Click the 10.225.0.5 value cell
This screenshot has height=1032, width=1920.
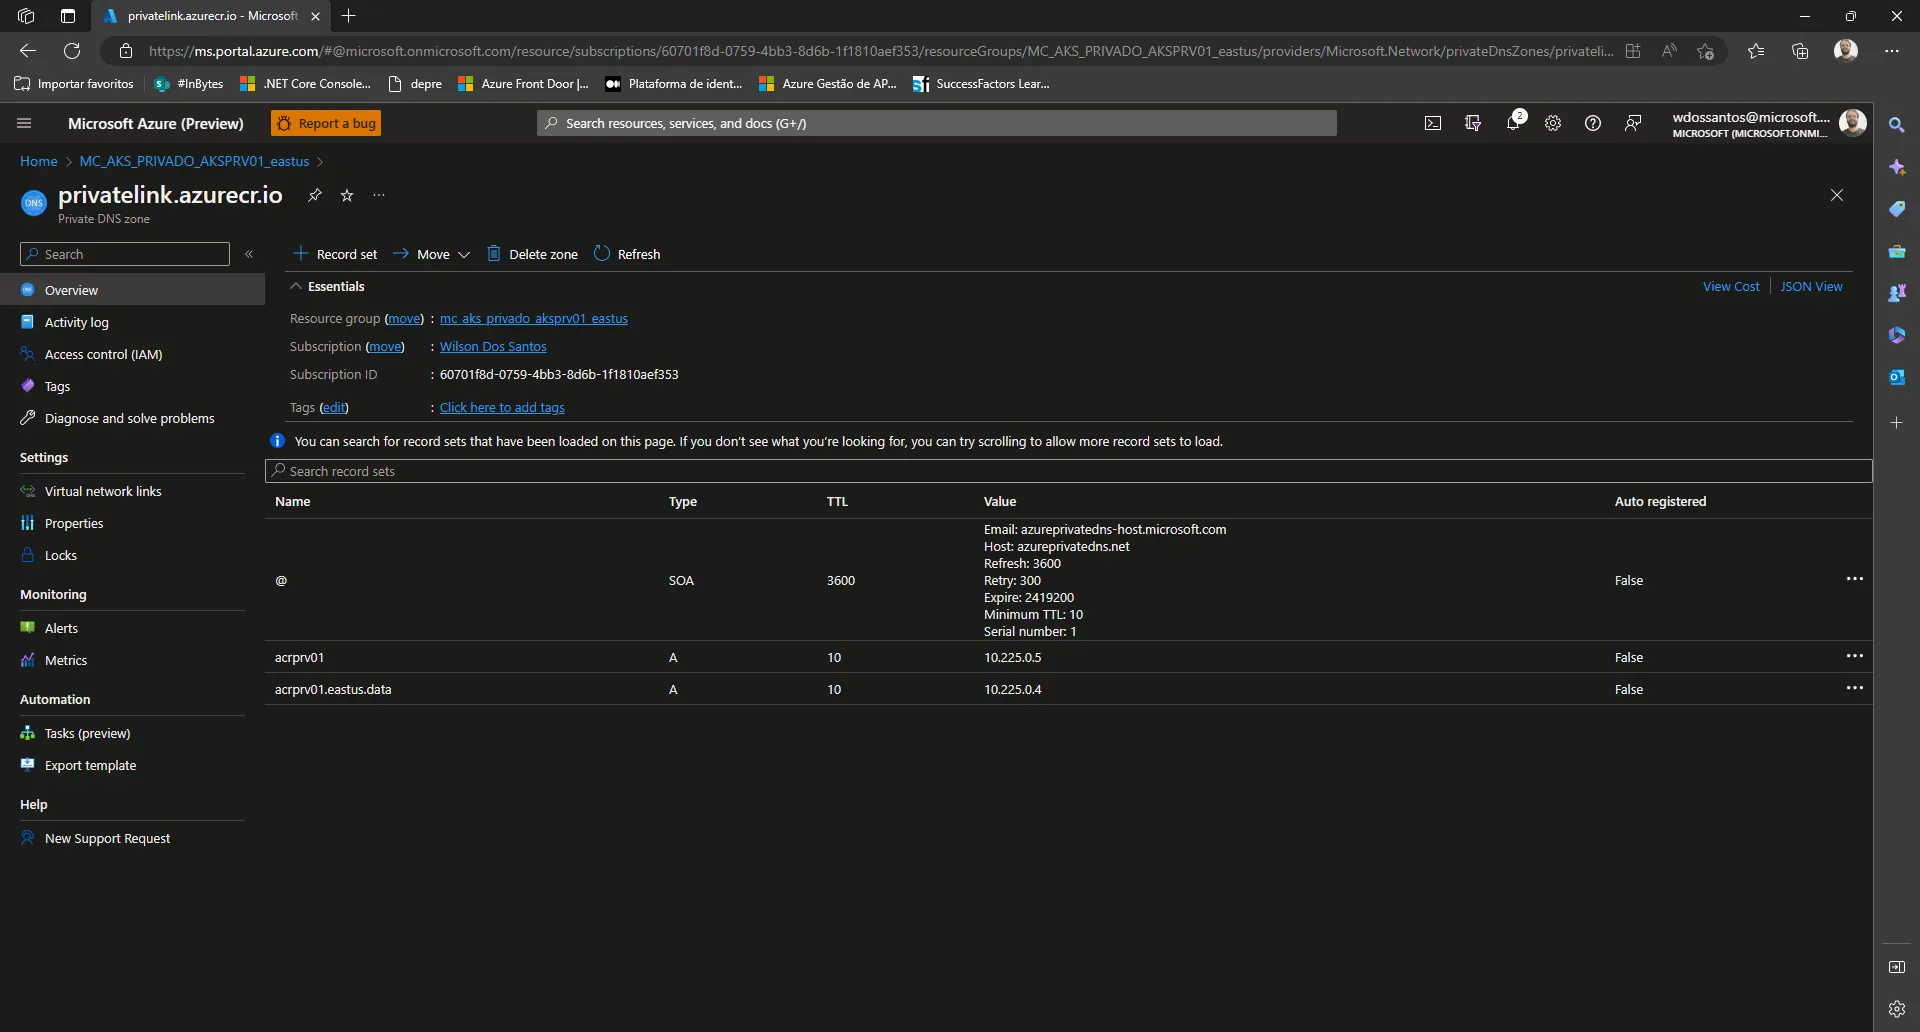1012,657
